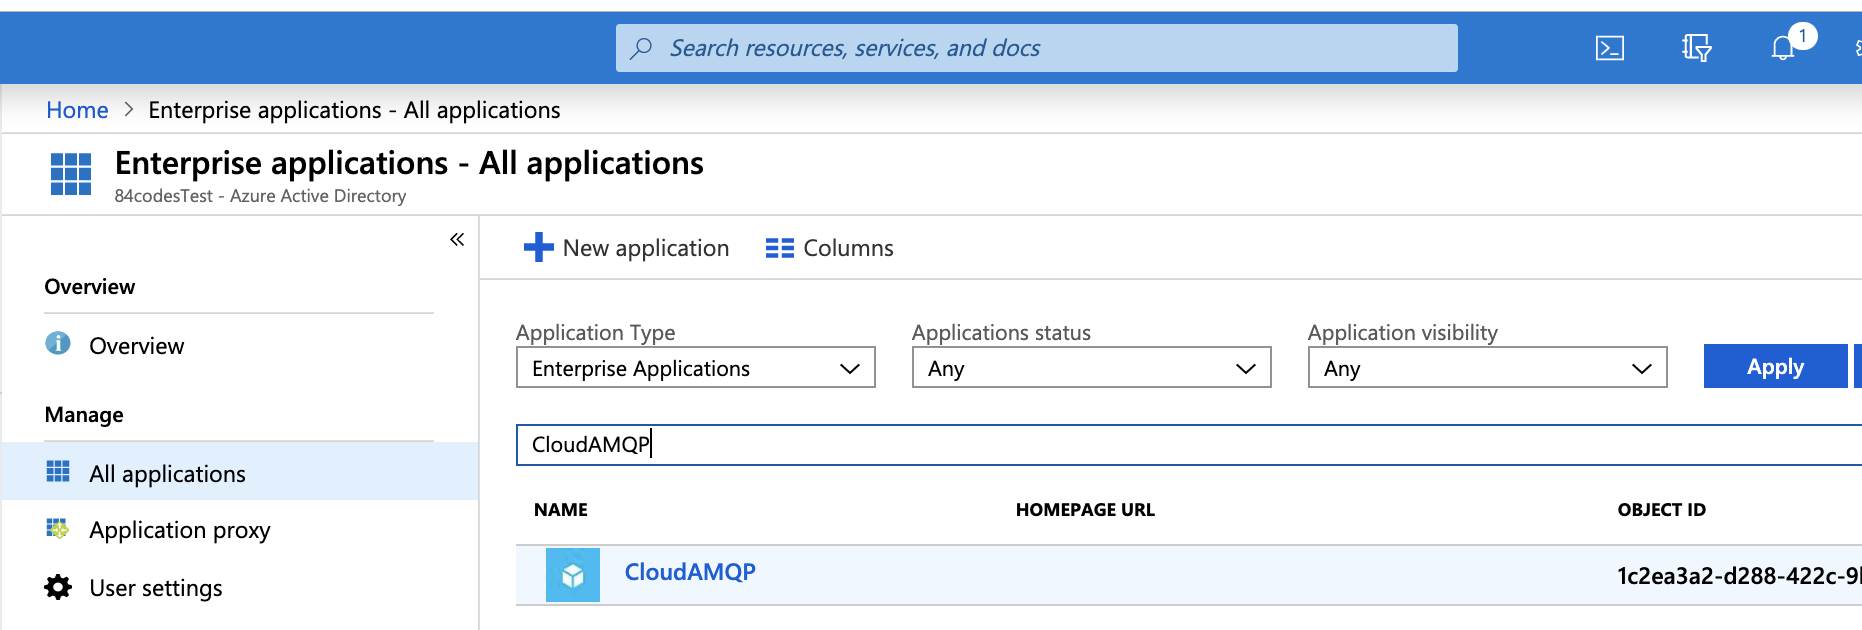Collapse the sidebar with double chevron

pyautogui.click(x=457, y=239)
